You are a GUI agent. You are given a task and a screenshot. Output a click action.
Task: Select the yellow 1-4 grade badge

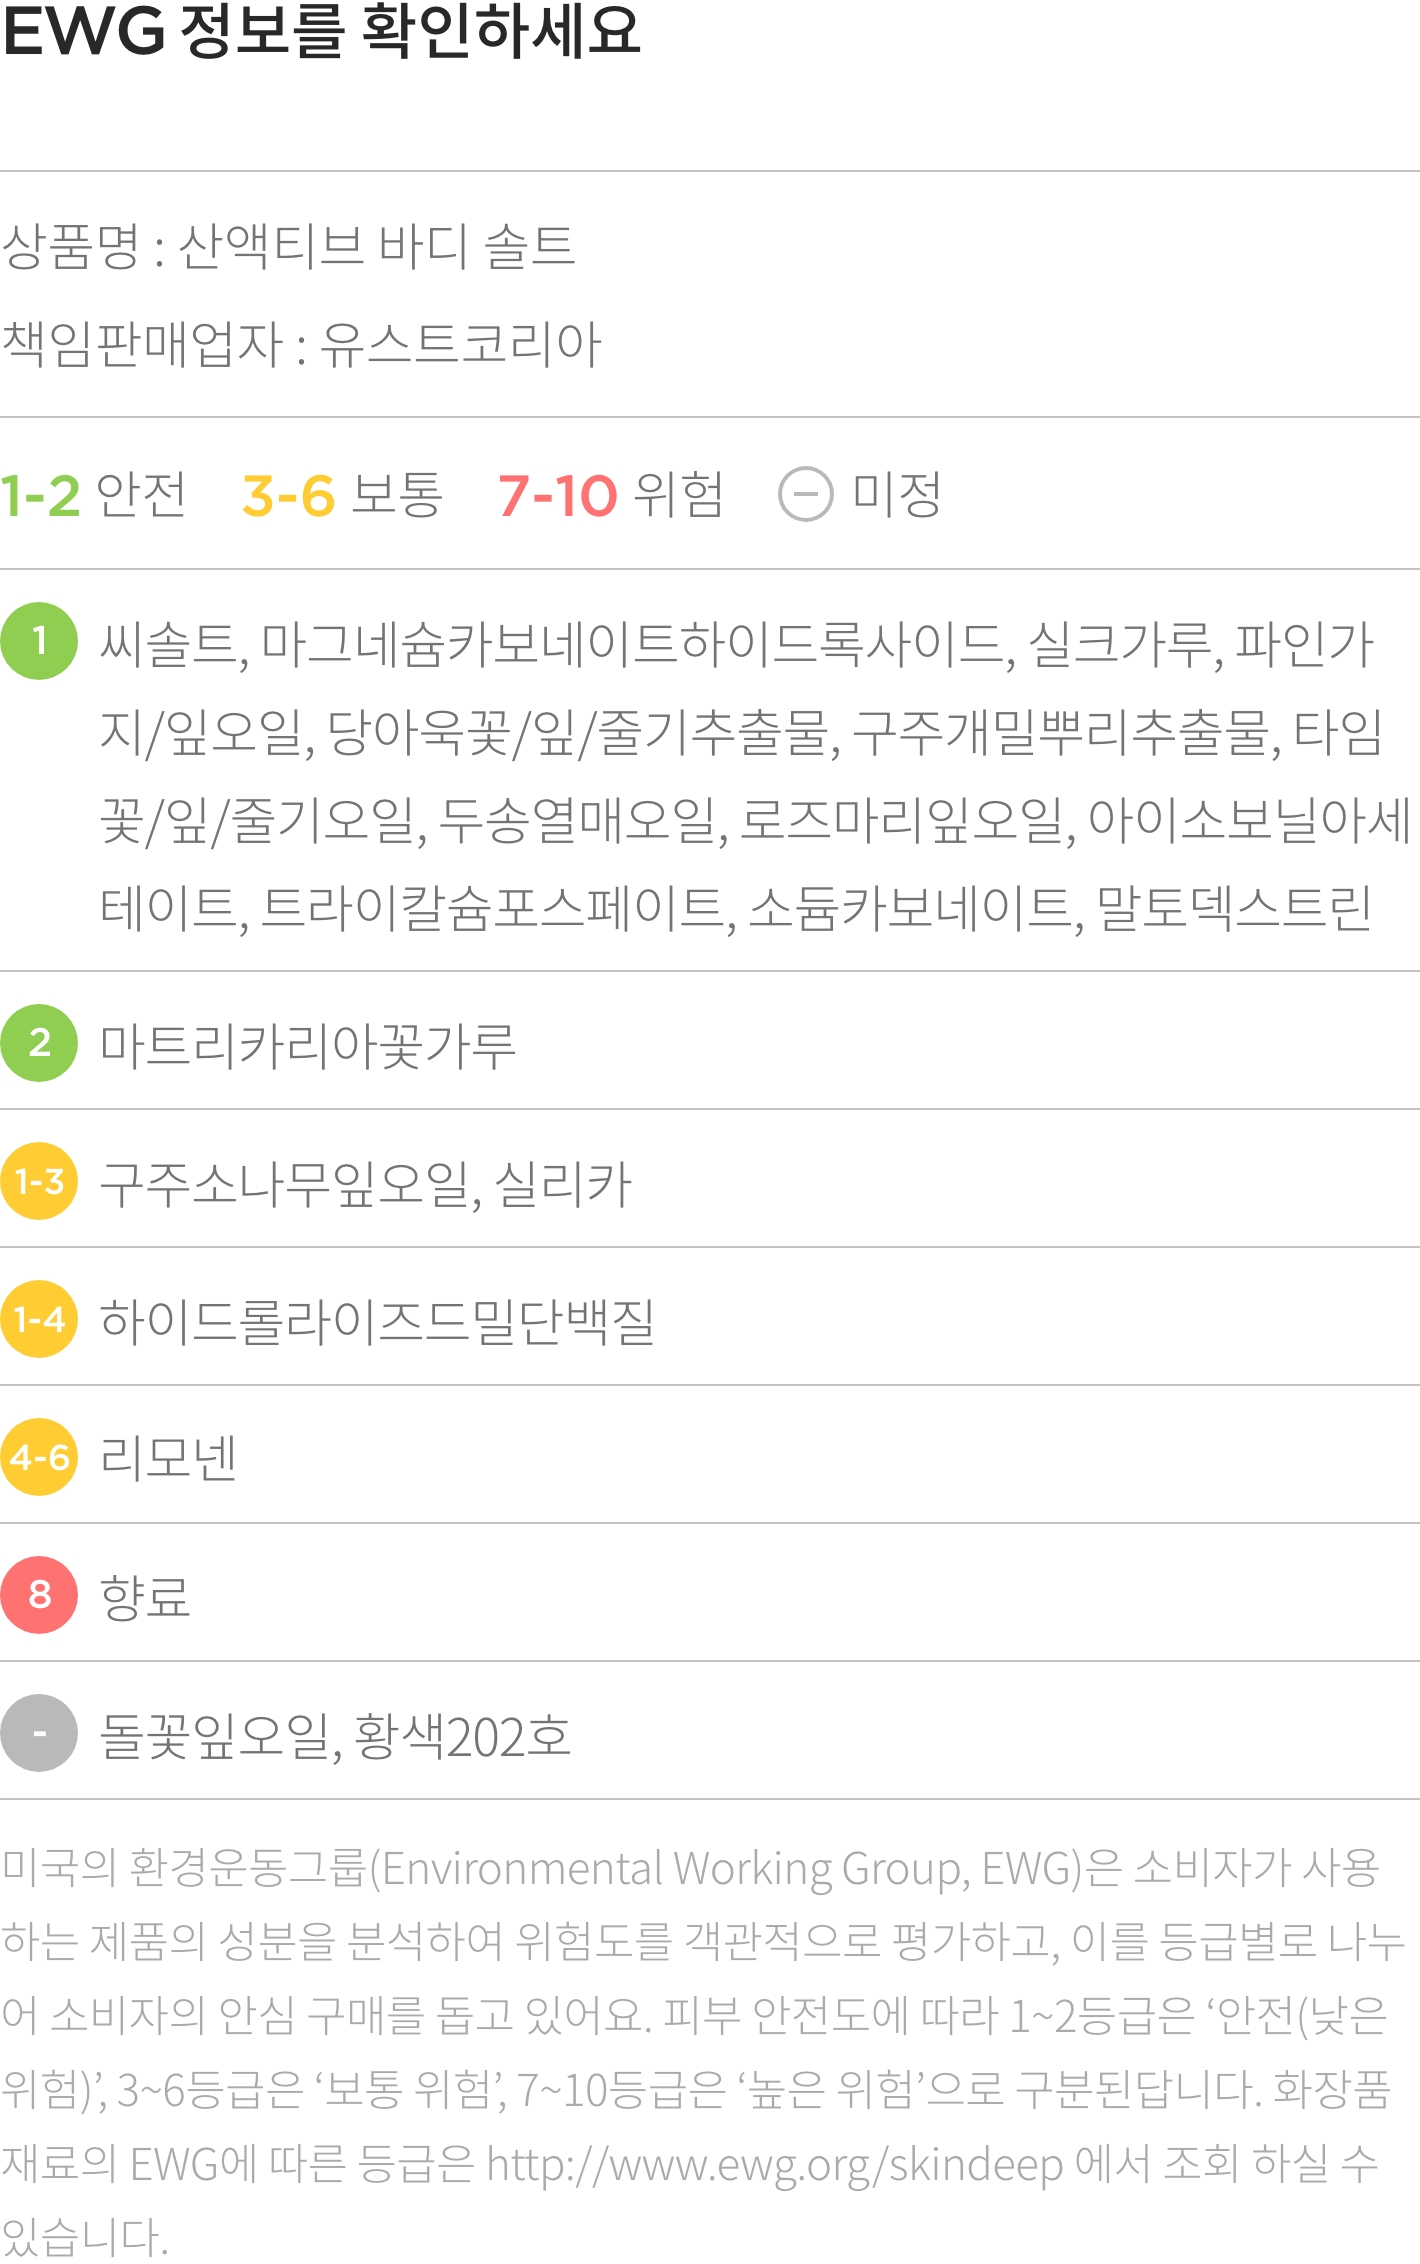(39, 1319)
